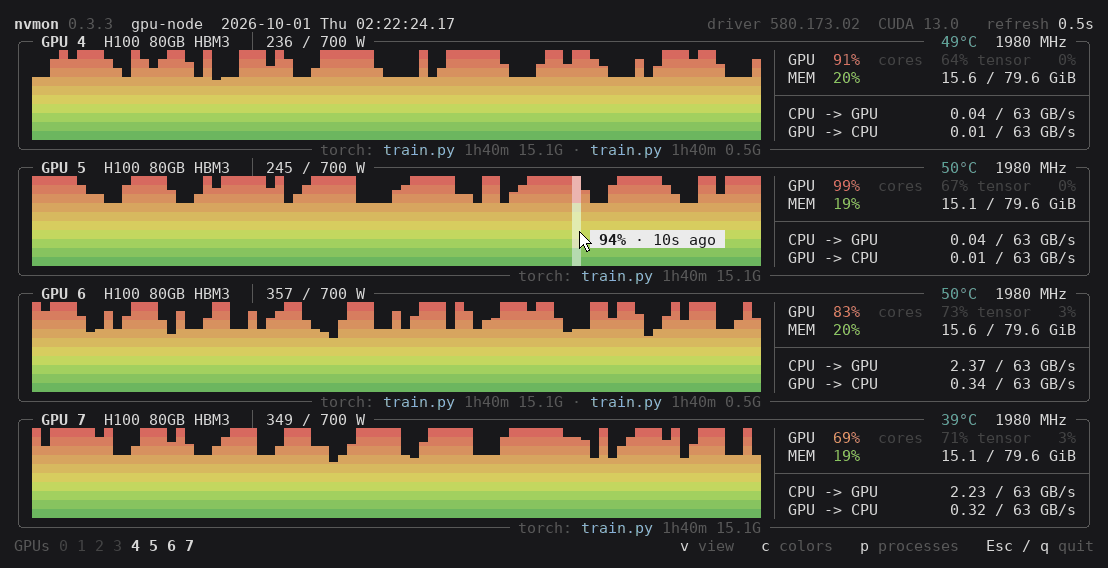This screenshot has width=1108, height=568.
Task: Toggle GPU 7 in the GPUs selector
Action: coord(189,545)
